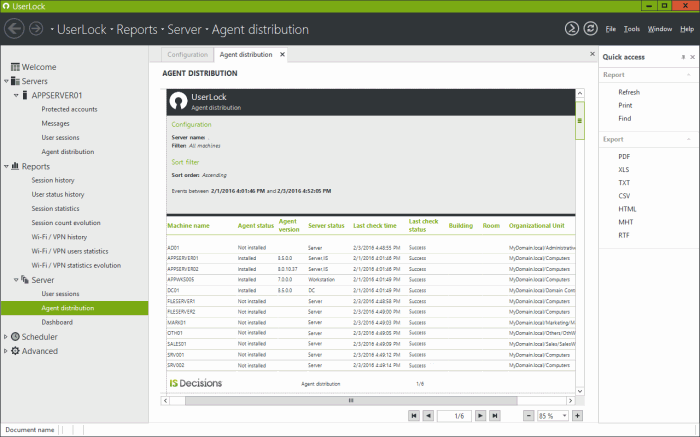
Task: Close the Agent distribution tab
Action: (282, 54)
